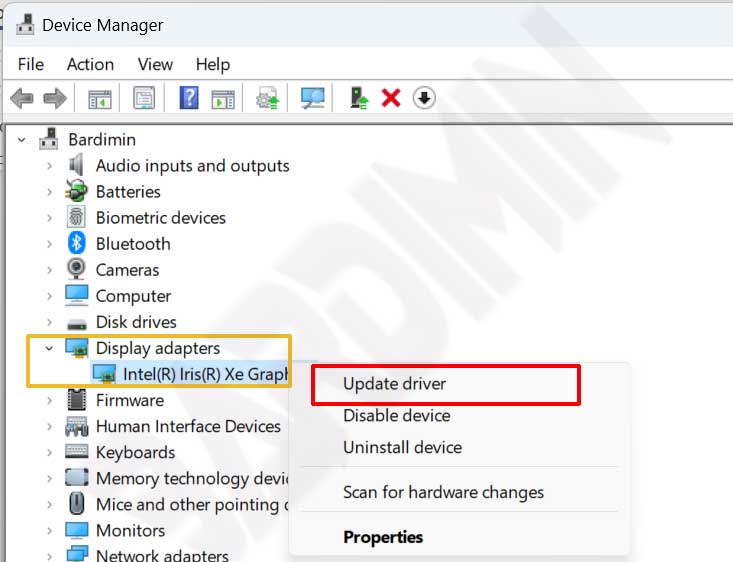Viewport: 733px width, 562px height.
Task: Toggle the action pane toolbar icon
Action: [223, 99]
